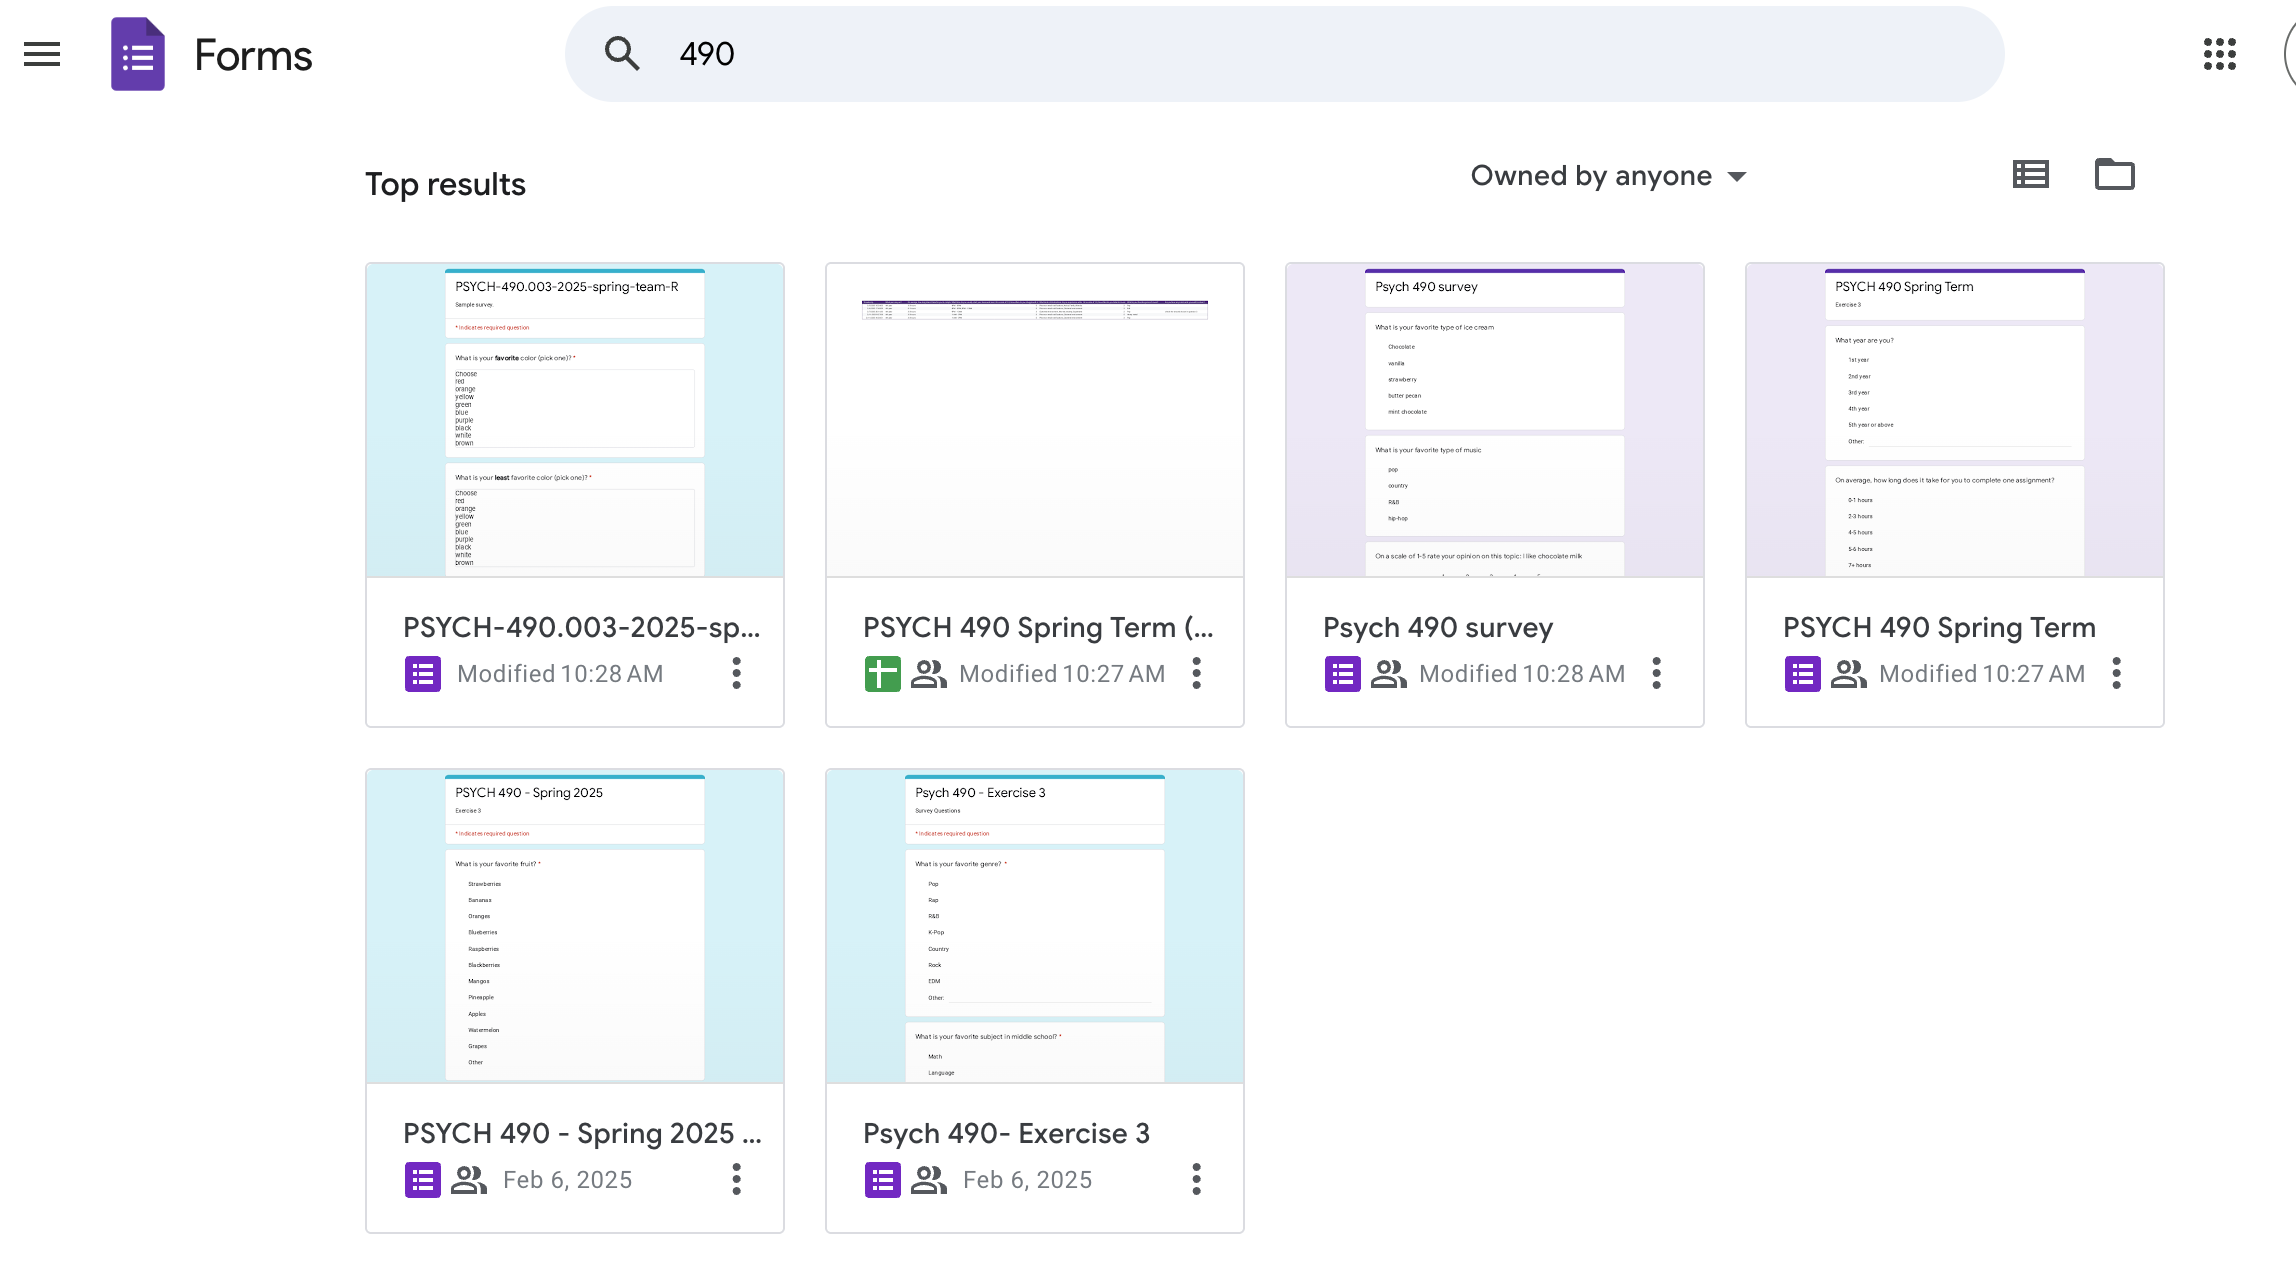Image resolution: width=2296 pixels, height=1288 pixels.
Task: Open more options for Psych 490- Exercise 3
Action: point(1196,1179)
